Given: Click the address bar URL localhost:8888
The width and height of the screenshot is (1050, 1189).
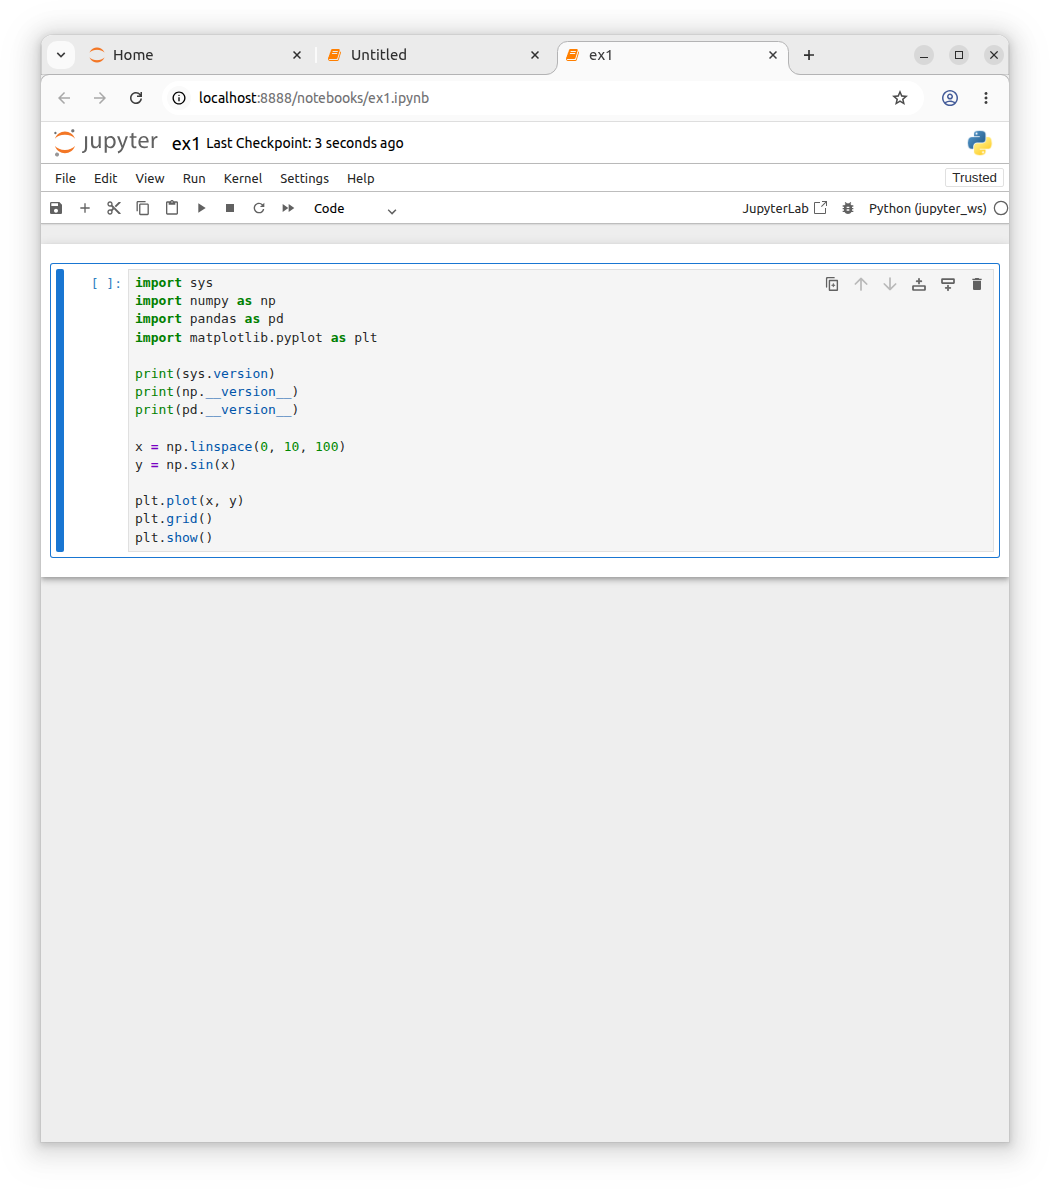Looking at the screenshot, I should 314,98.
